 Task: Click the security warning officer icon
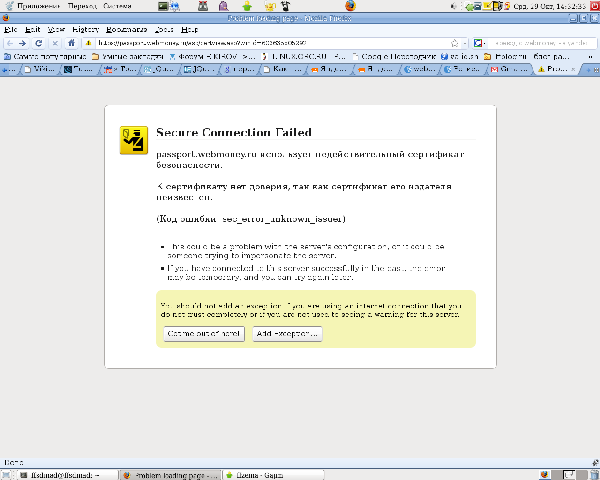click(x=133, y=139)
